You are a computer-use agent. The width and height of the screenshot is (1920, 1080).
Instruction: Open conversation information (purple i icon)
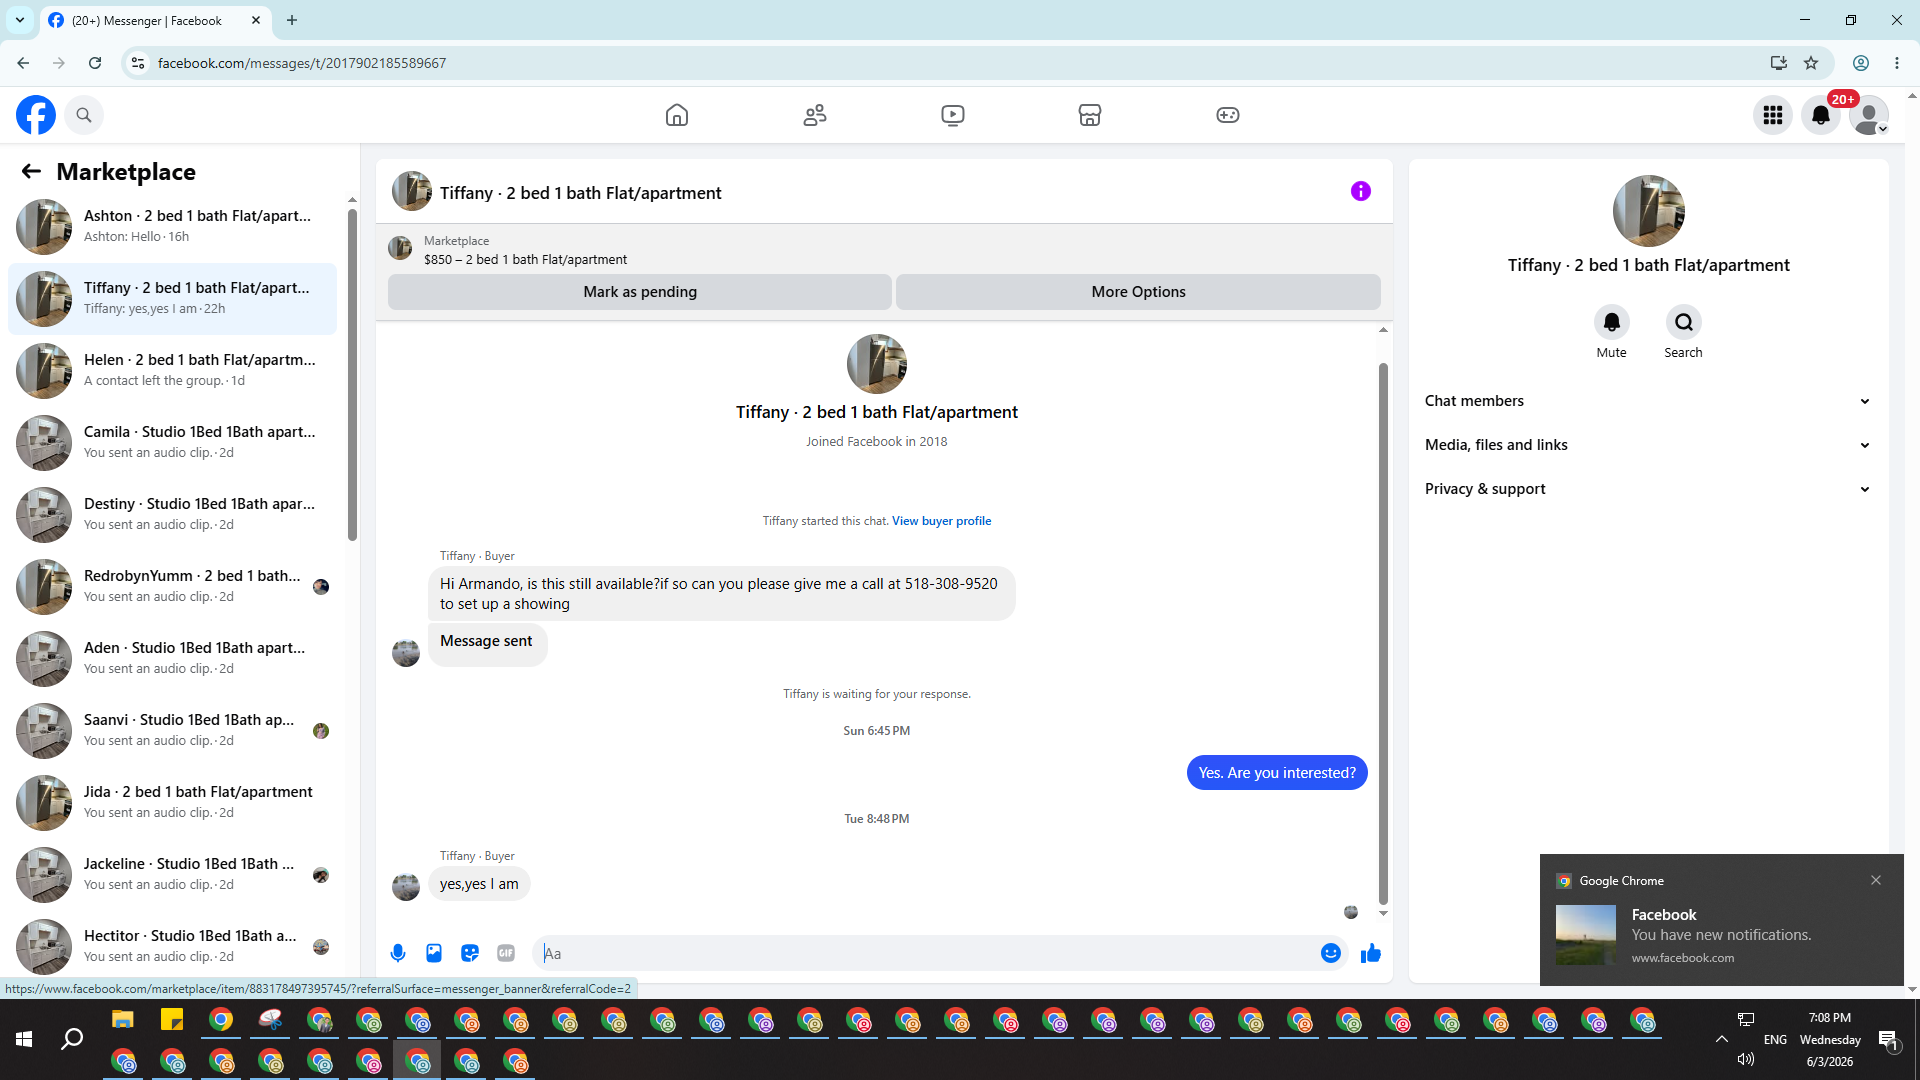[x=1361, y=191]
